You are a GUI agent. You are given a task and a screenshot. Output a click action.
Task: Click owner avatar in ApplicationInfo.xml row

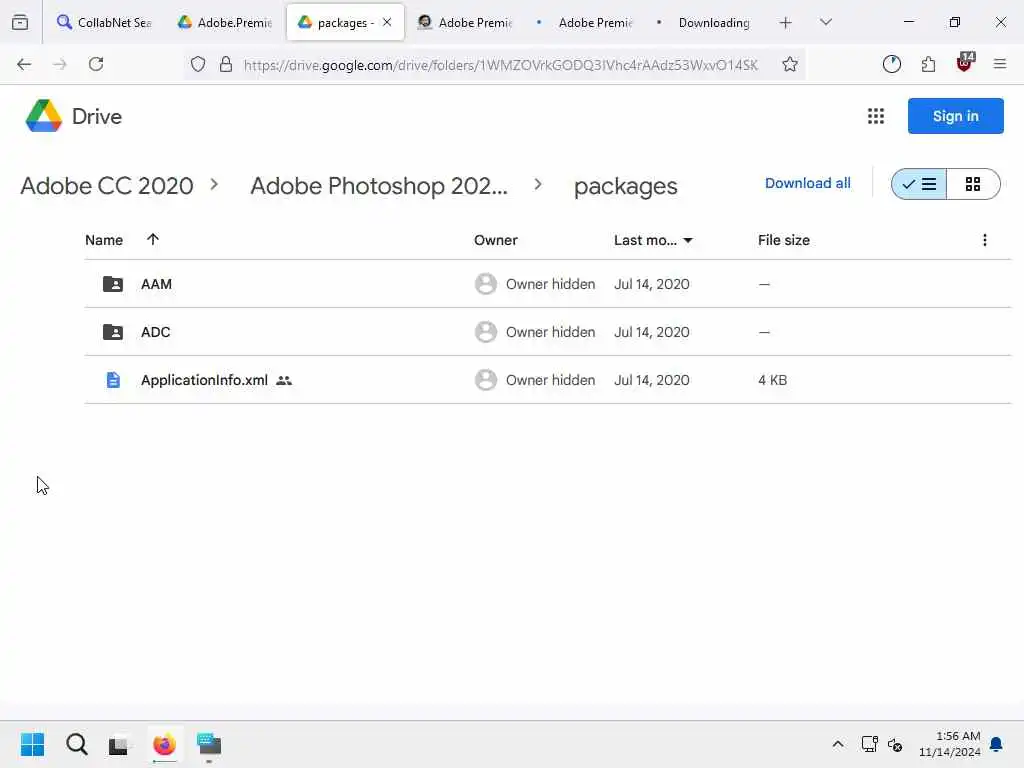[x=485, y=380]
